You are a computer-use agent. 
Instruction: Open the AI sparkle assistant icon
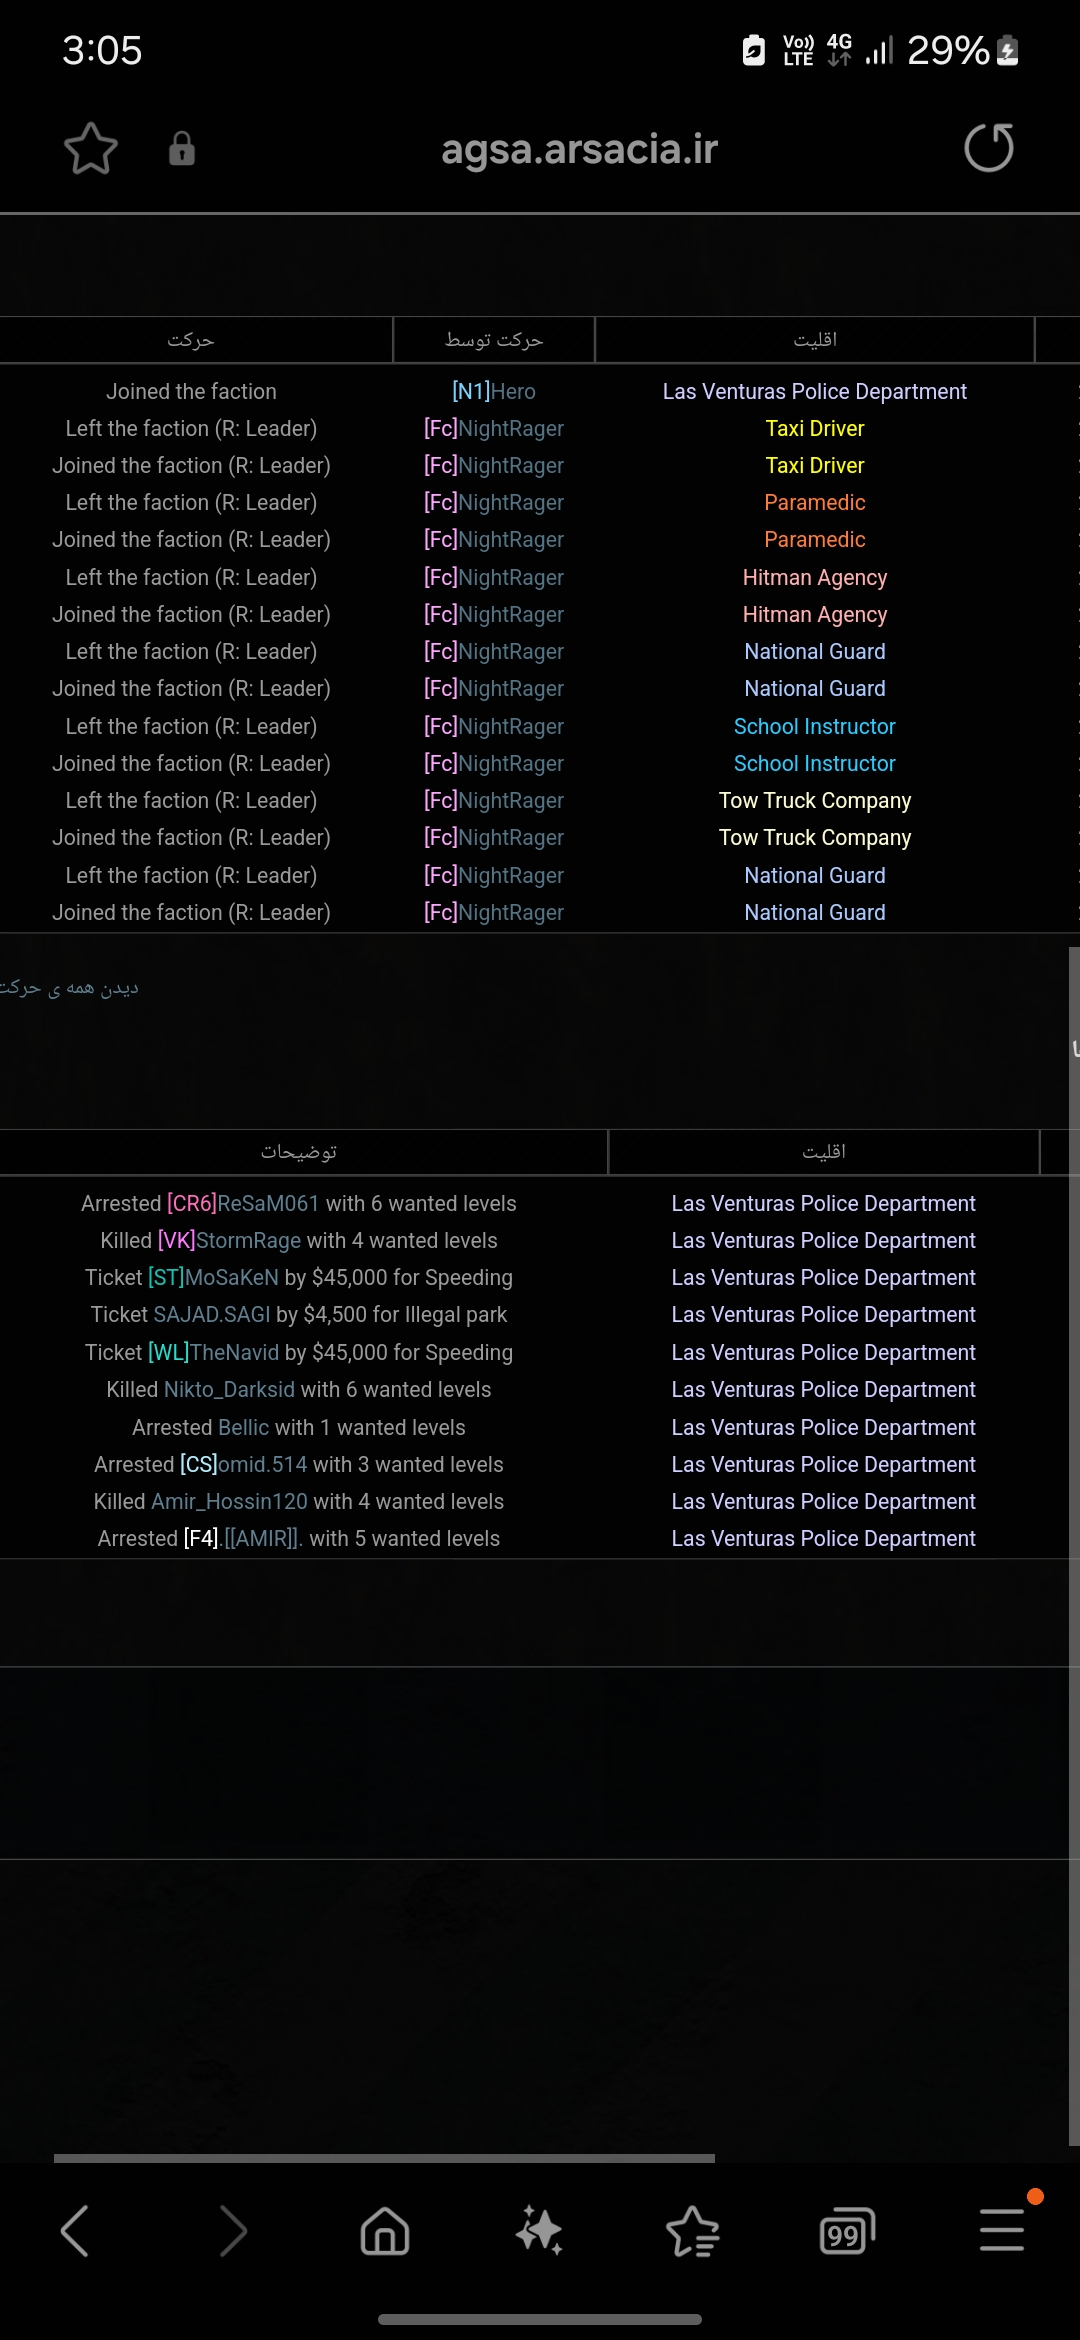[x=539, y=2231]
